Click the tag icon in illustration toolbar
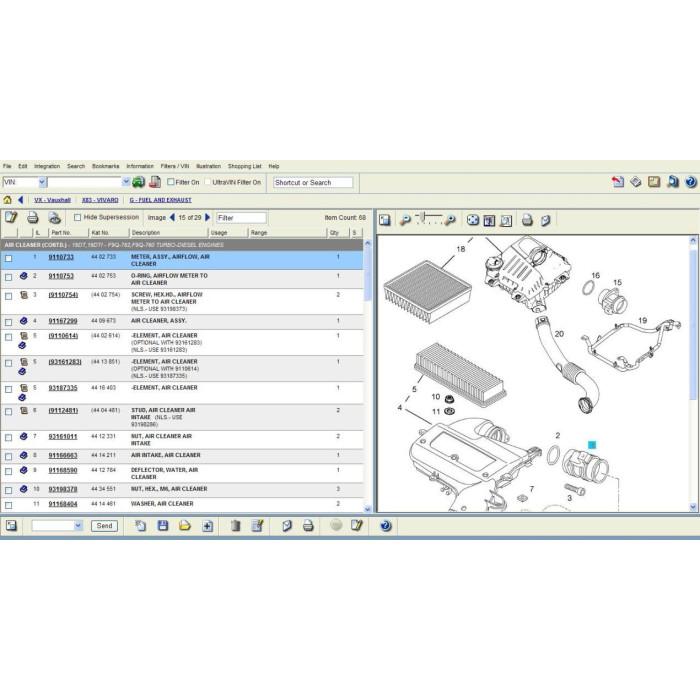The width and height of the screenshot is (700, 700). (x=546, y=221)
